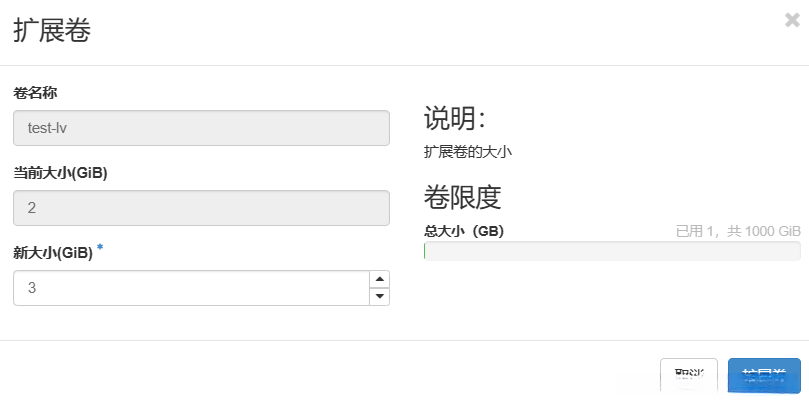Click the gray 总大小 quota progress bar
This screenshot has height=405, width=809.
[x=612, y=251]
